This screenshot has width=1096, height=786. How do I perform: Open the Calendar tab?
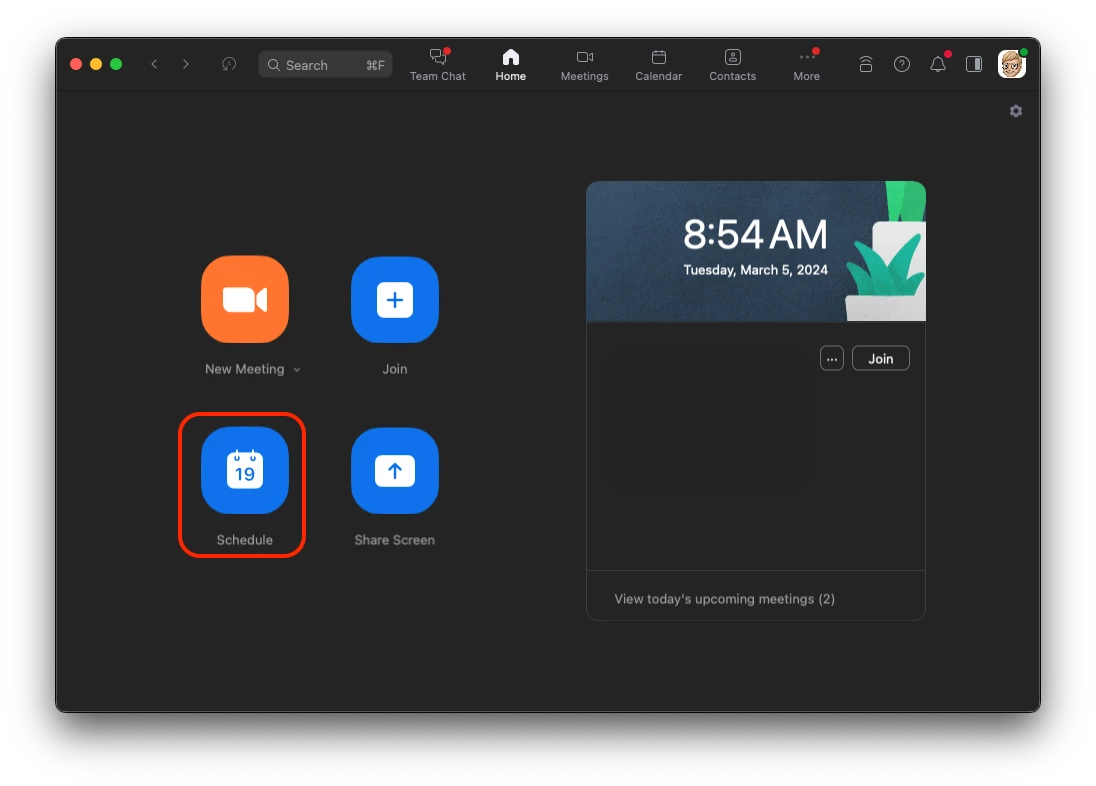[658, 64]
